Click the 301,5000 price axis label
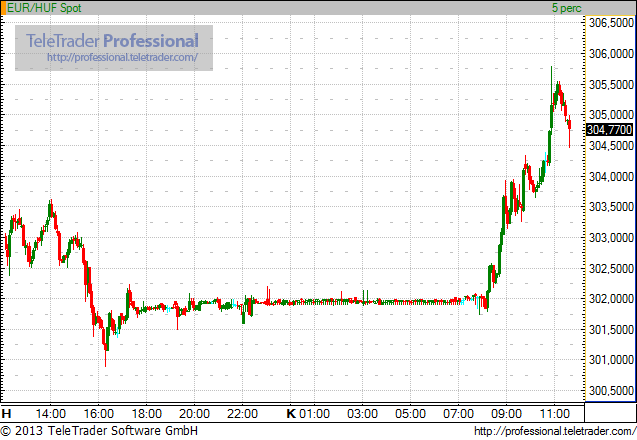 (611, 329)
